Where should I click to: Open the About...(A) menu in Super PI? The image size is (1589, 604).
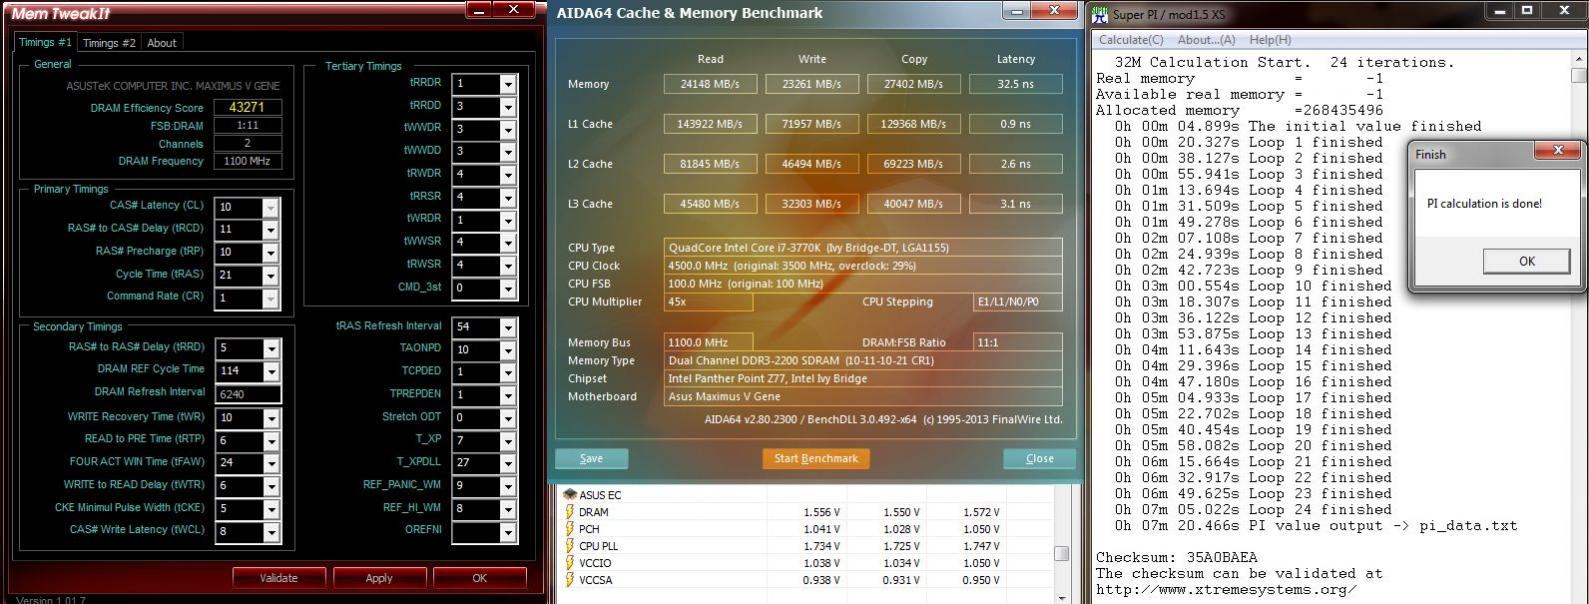point(1206,40)
